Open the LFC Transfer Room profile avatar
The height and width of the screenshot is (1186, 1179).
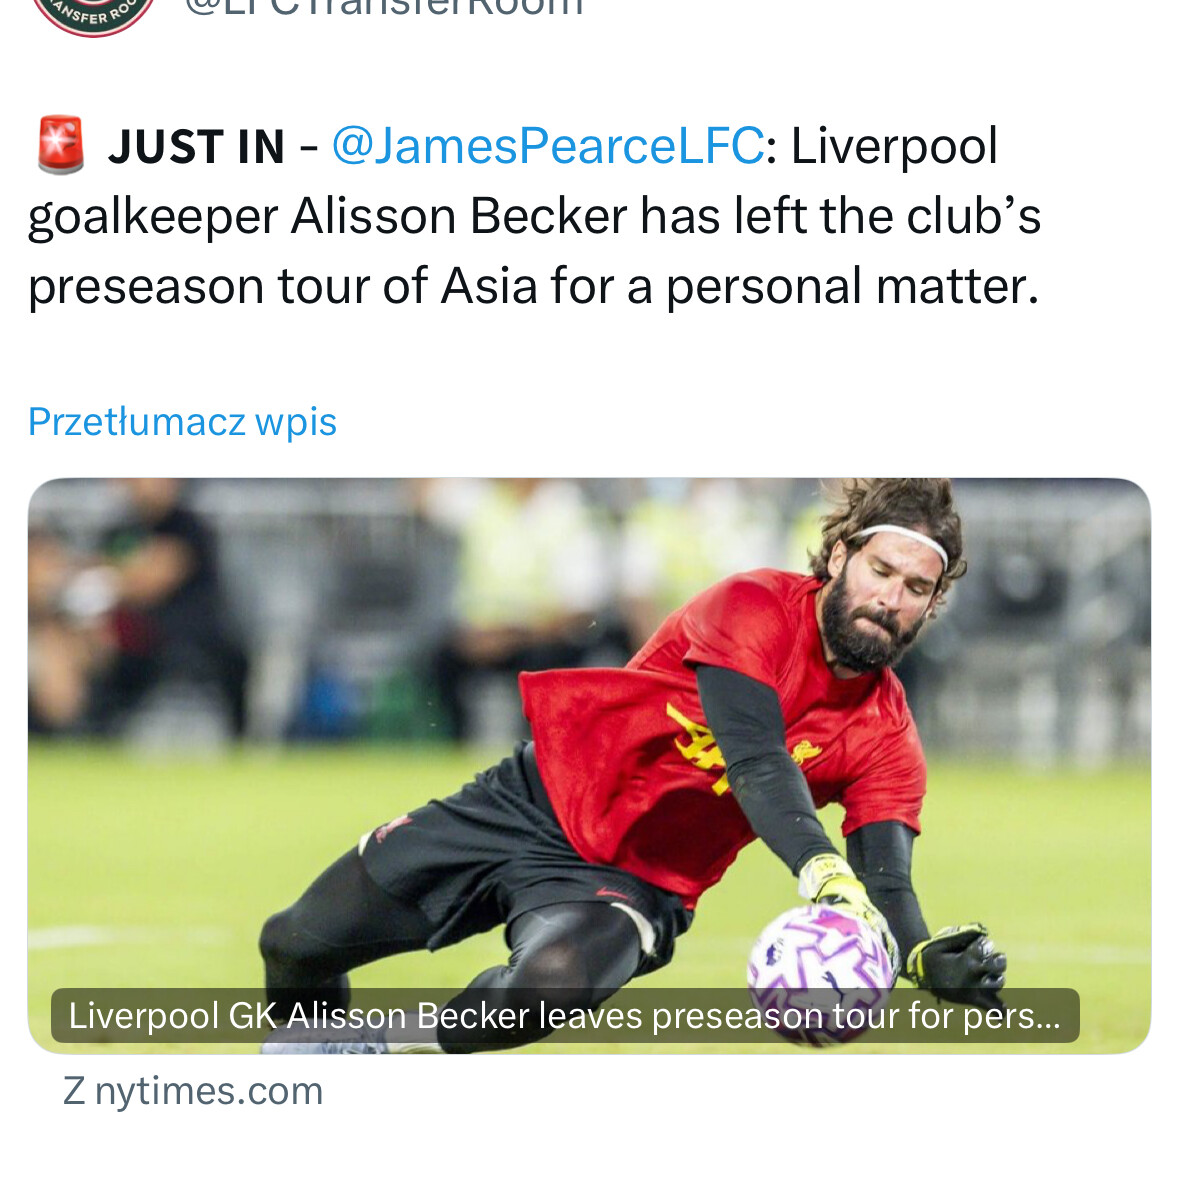coord(92,12)
